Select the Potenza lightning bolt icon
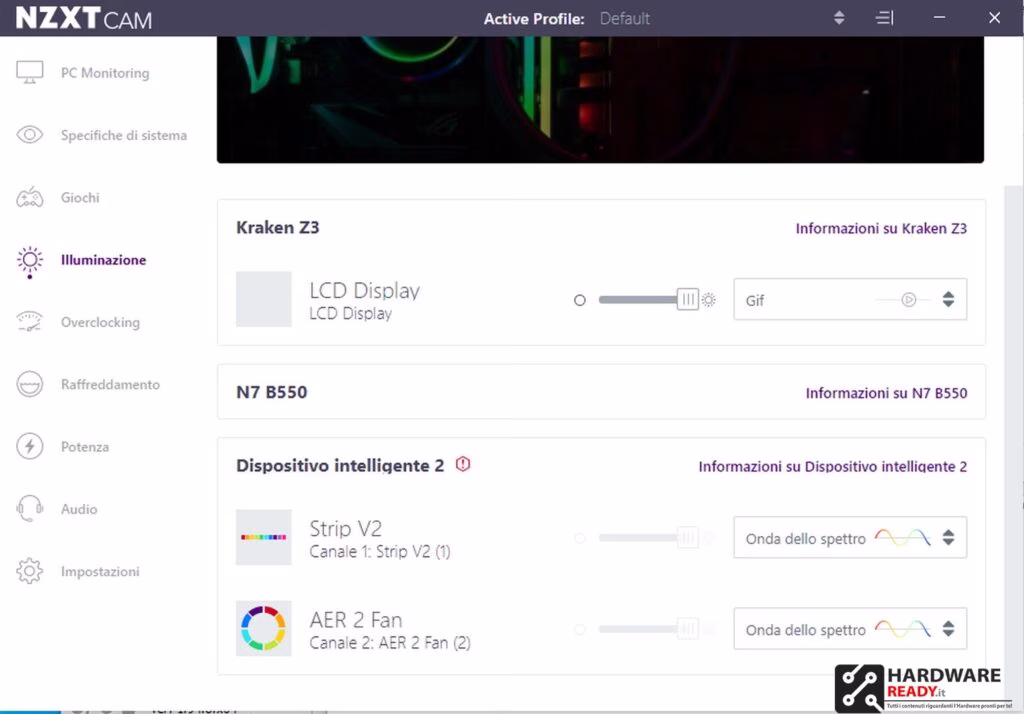Screen dimensions: 1024x714 29,446
